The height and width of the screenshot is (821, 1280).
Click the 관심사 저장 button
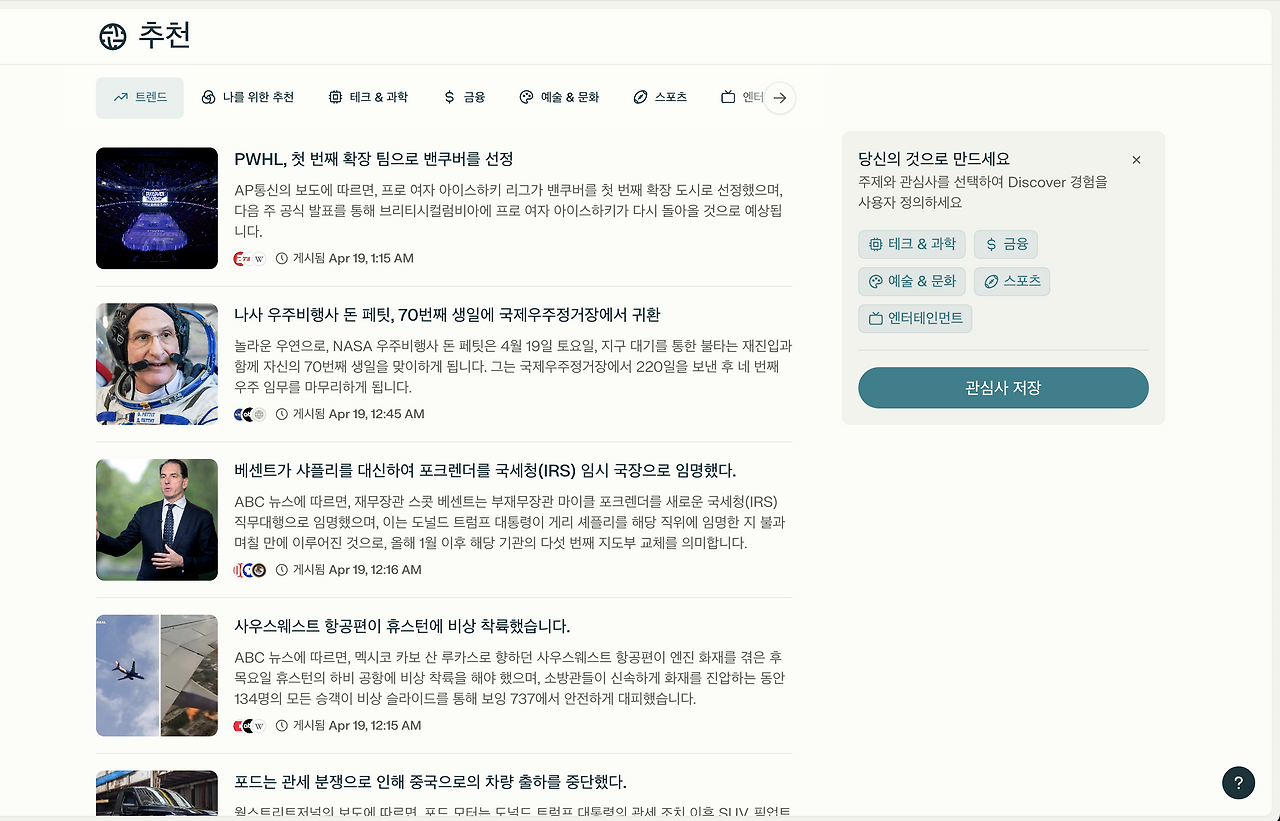[x=1003, y=388]
